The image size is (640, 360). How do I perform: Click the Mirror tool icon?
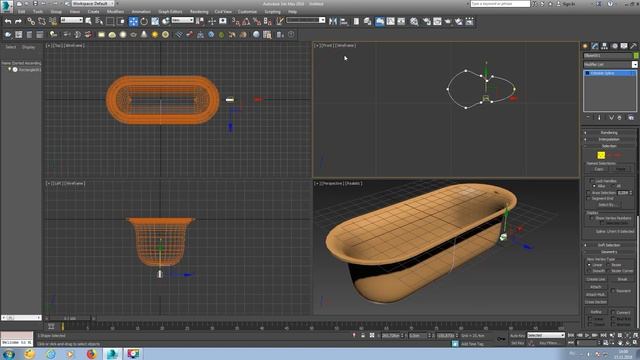(333, 21)
